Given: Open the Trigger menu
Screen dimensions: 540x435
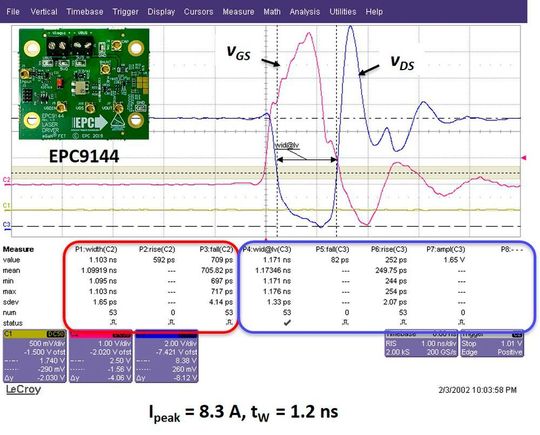Looking at the screenshot, I should (x=125, y=12).
